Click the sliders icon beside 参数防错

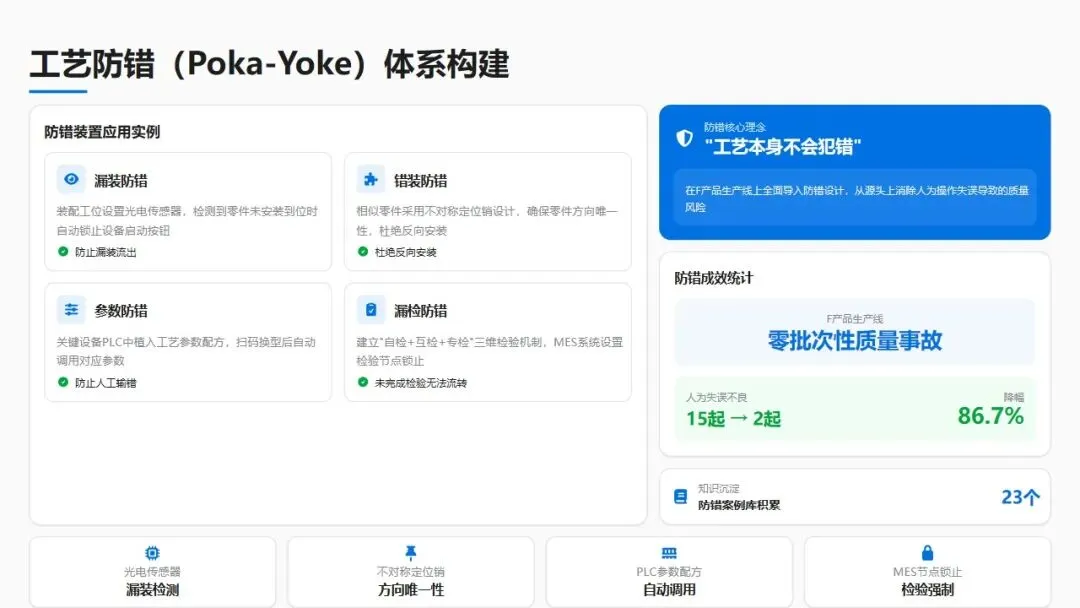pos(71,310)
